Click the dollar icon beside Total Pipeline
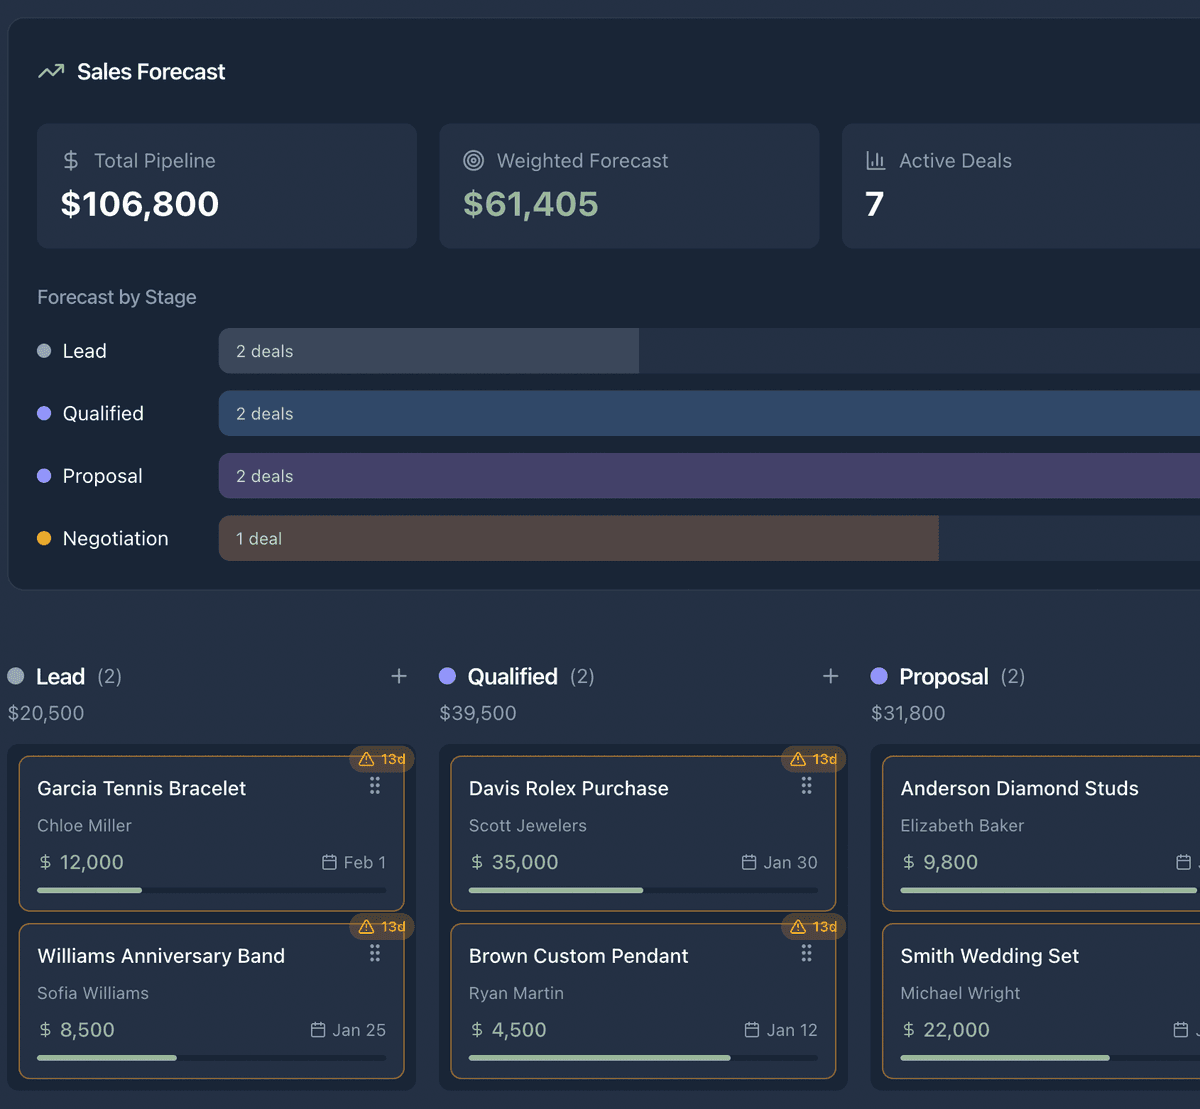 coord(70,160)
